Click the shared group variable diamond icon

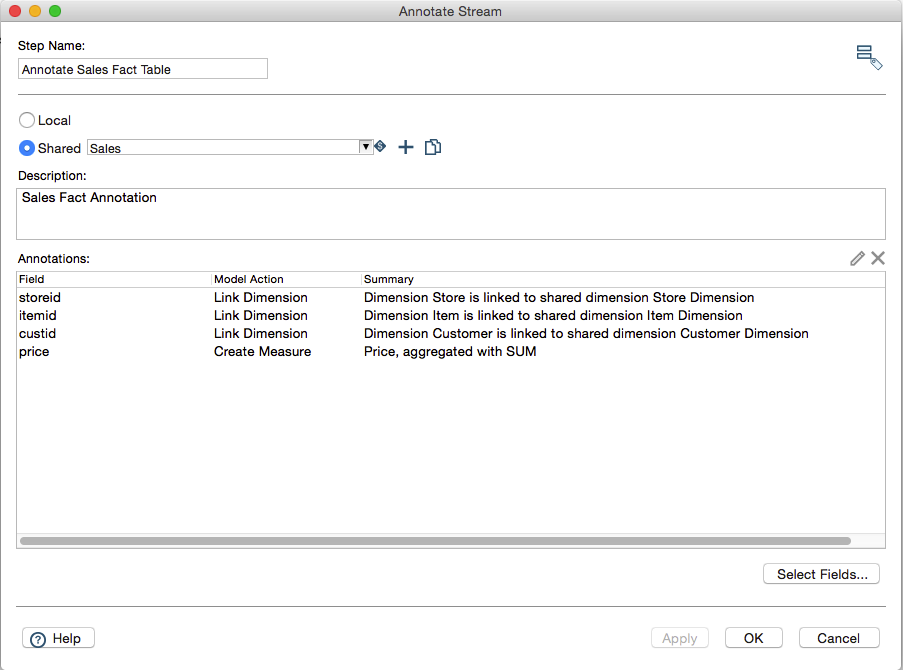[x=380, y=147]
